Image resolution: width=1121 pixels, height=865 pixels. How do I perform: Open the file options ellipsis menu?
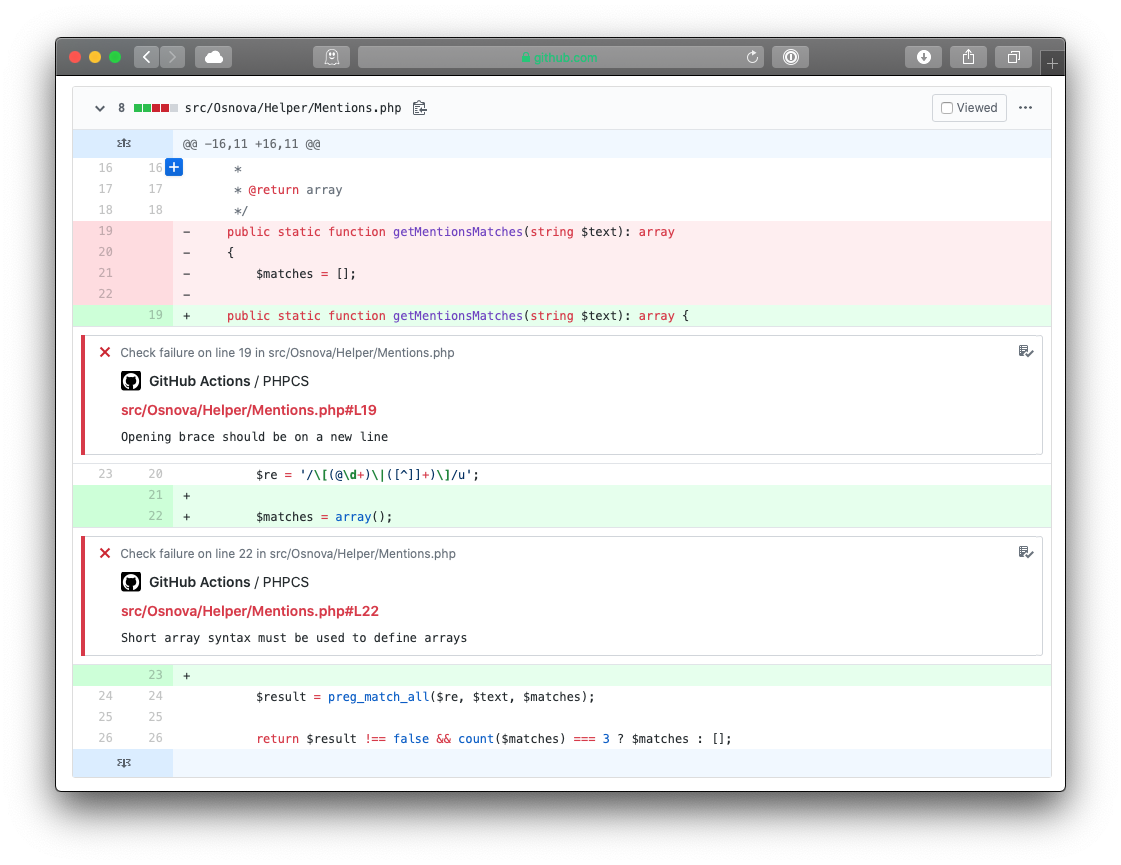pos(1025,108)
